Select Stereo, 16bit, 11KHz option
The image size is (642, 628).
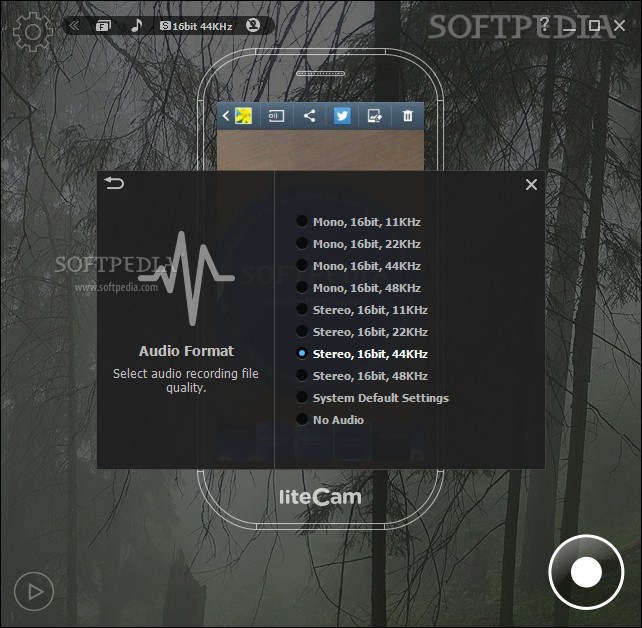click(362, 310)
